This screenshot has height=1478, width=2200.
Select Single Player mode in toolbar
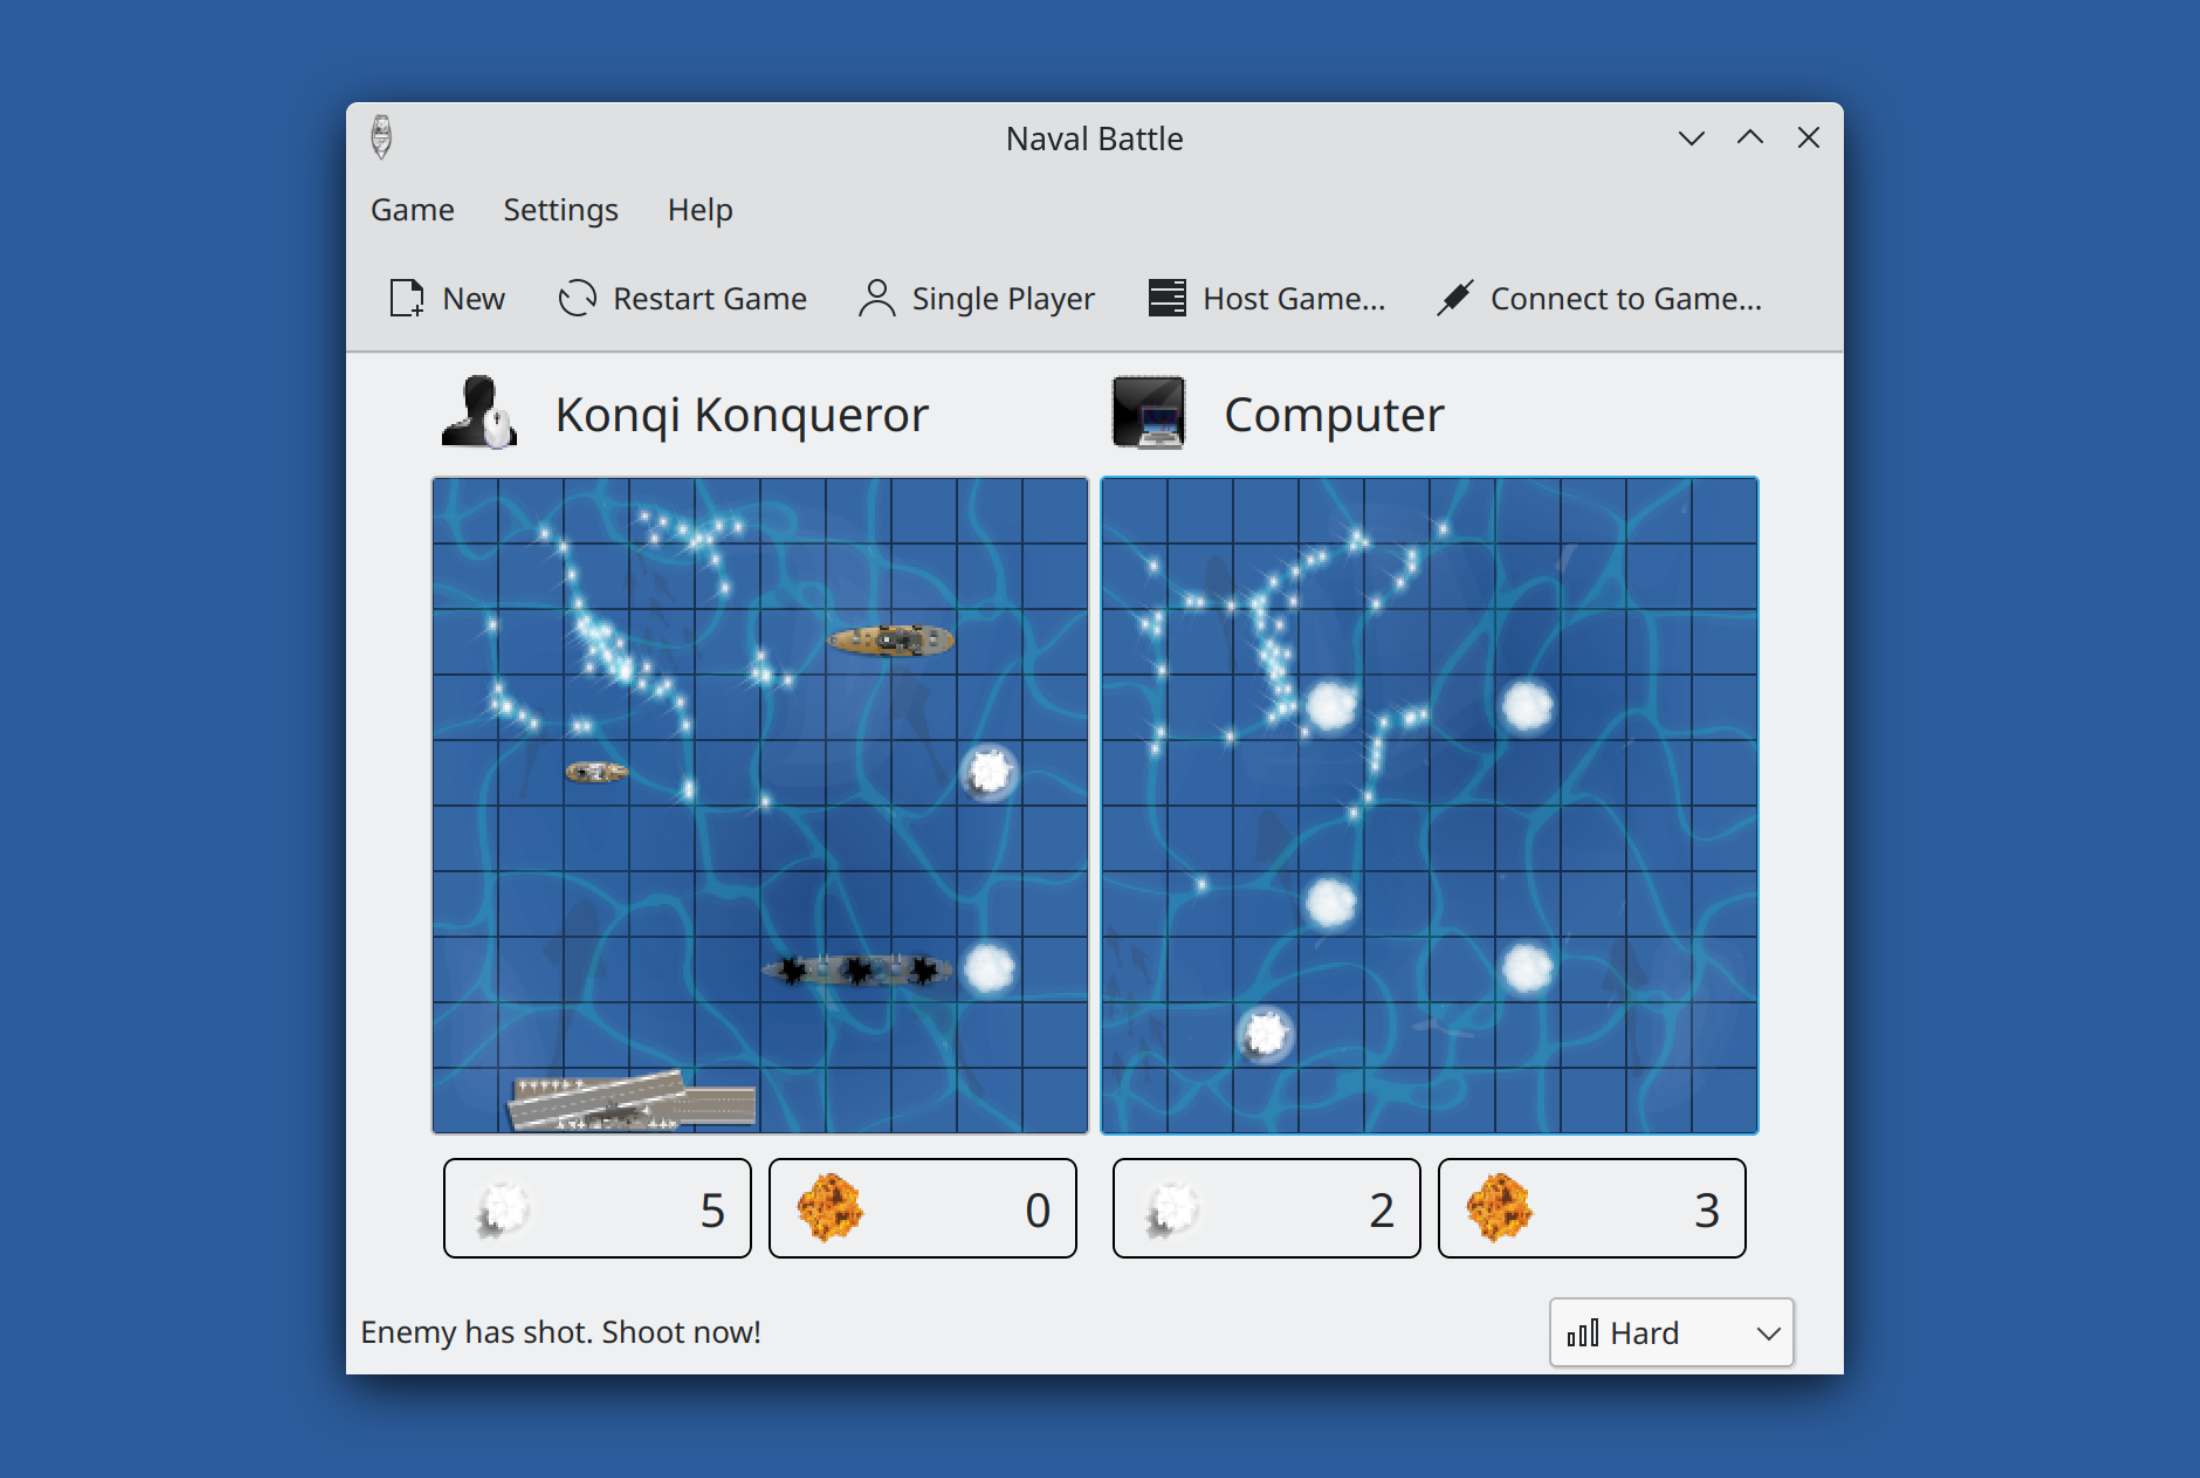pyautogui.click(x=976, y=298)
